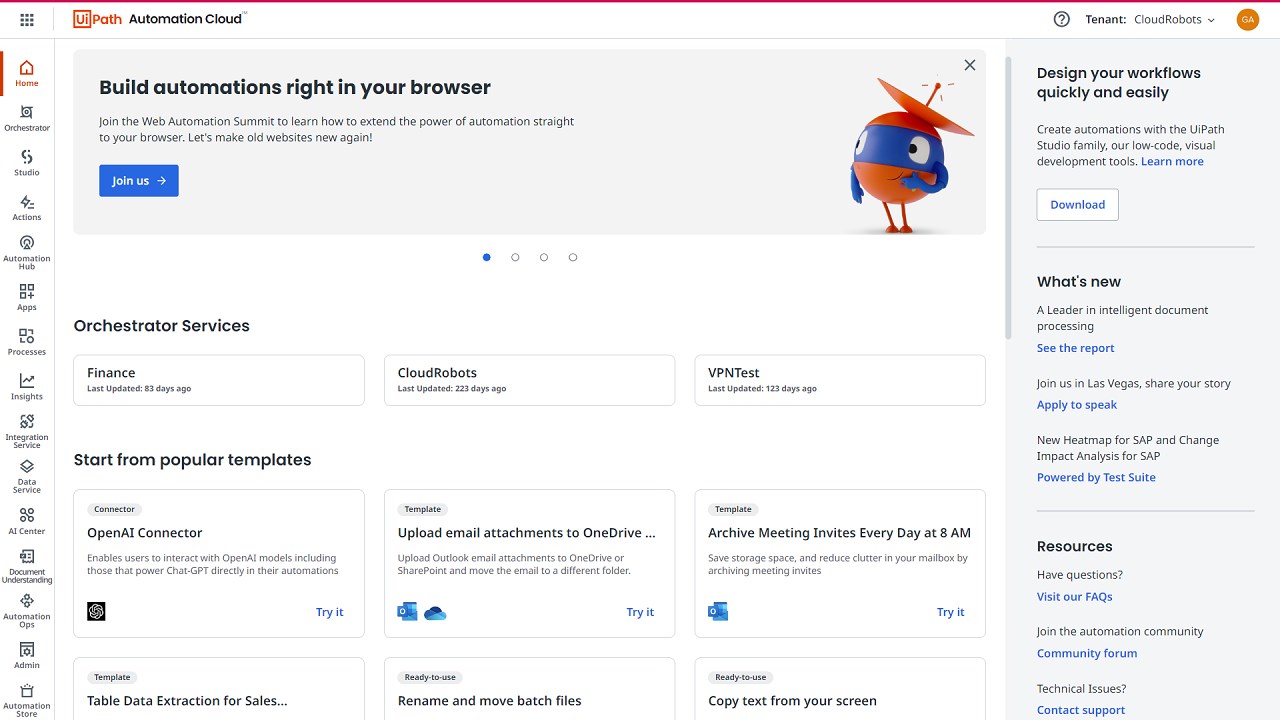Open Automation Store from the sidebar
Screen dimensions: 1280x720
[27, 700]
